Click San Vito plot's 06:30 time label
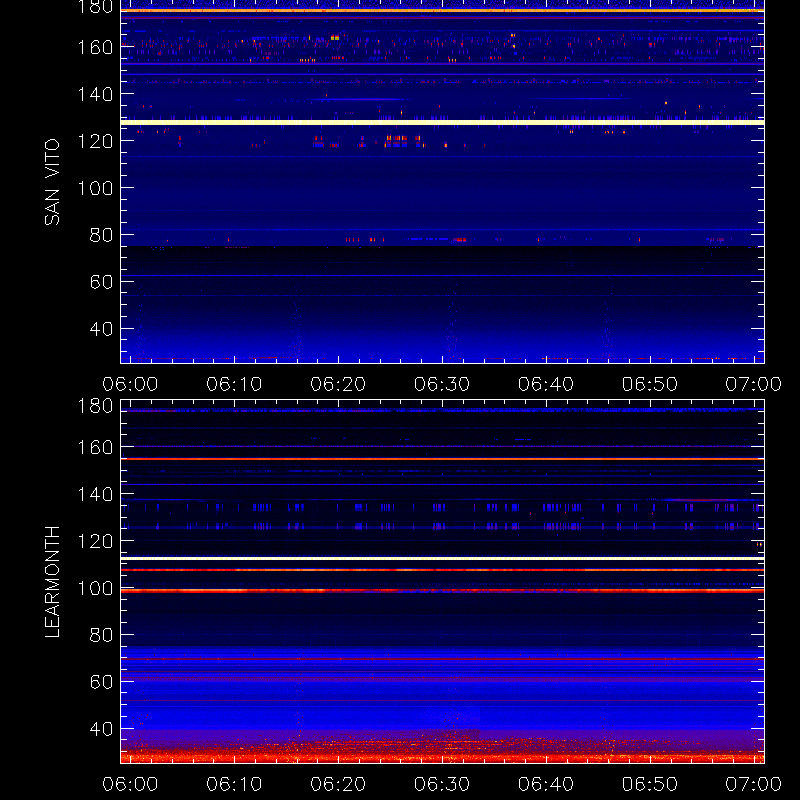 tap(442, 384)
